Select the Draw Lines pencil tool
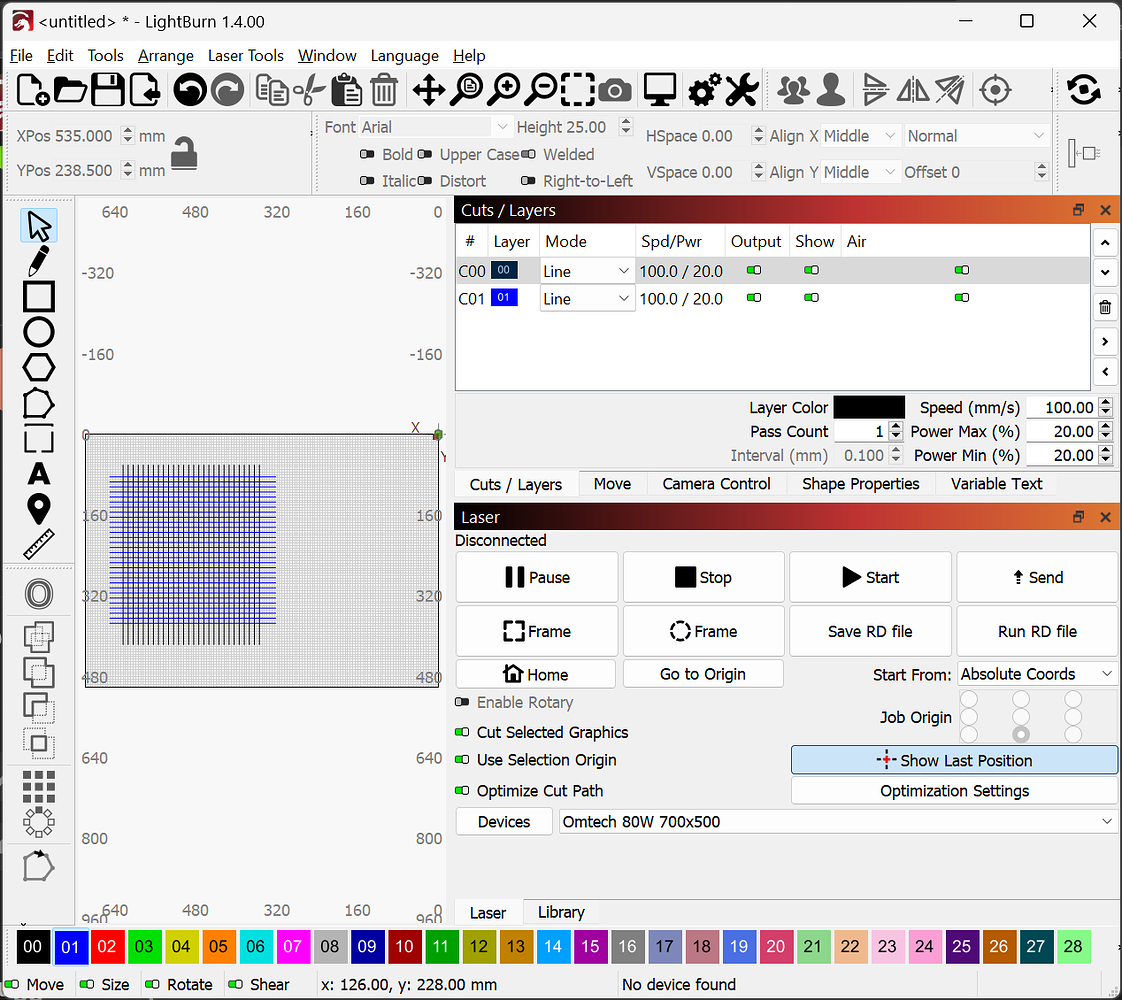 [x=38, y=261]
